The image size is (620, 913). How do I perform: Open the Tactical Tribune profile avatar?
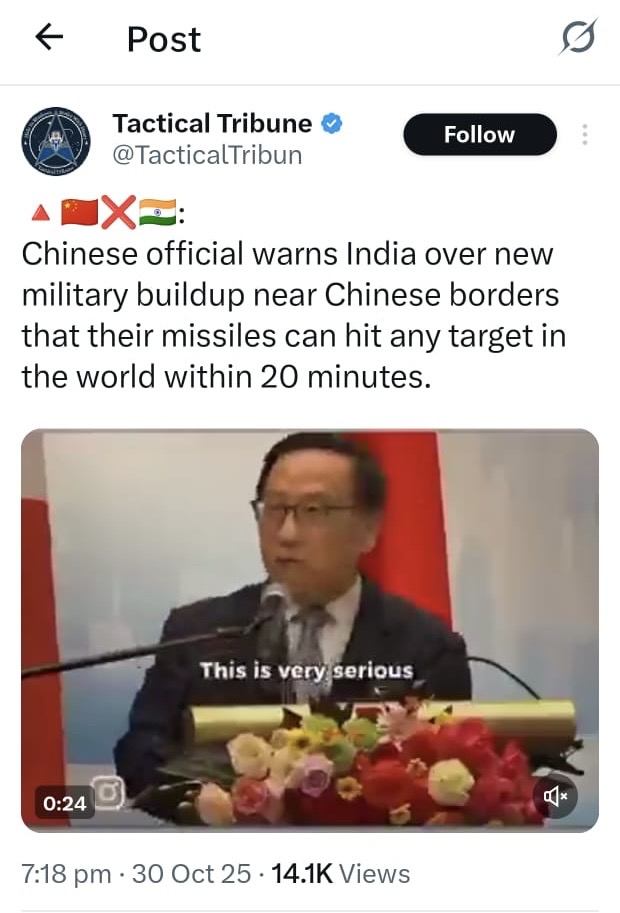[56, 141]
